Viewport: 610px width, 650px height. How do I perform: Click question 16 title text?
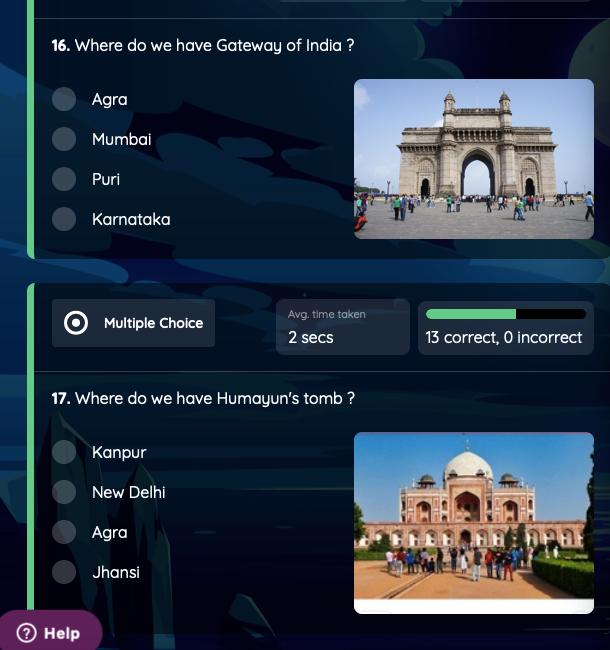pyautogui.click(x=203, y=46)
